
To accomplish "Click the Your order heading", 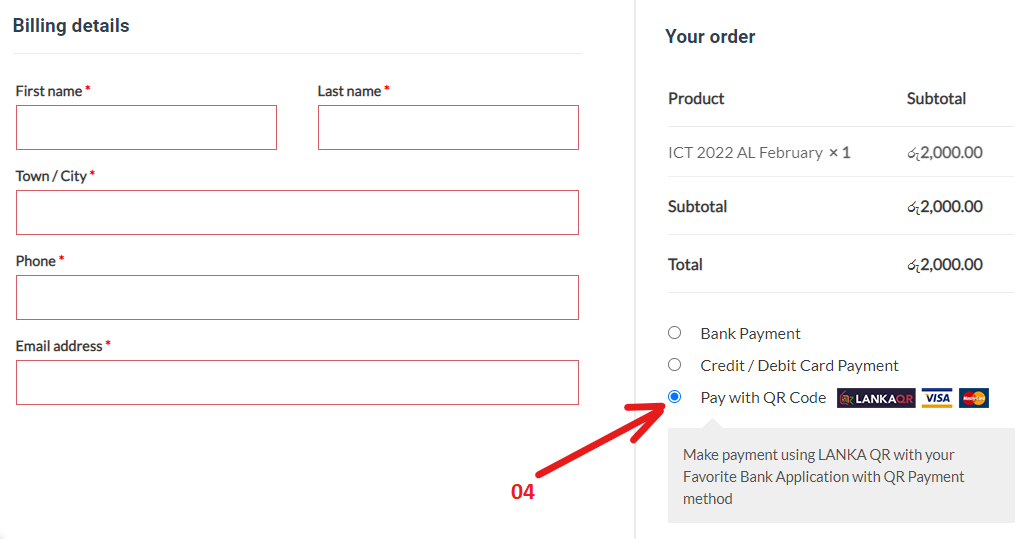I will coord(710,37).
